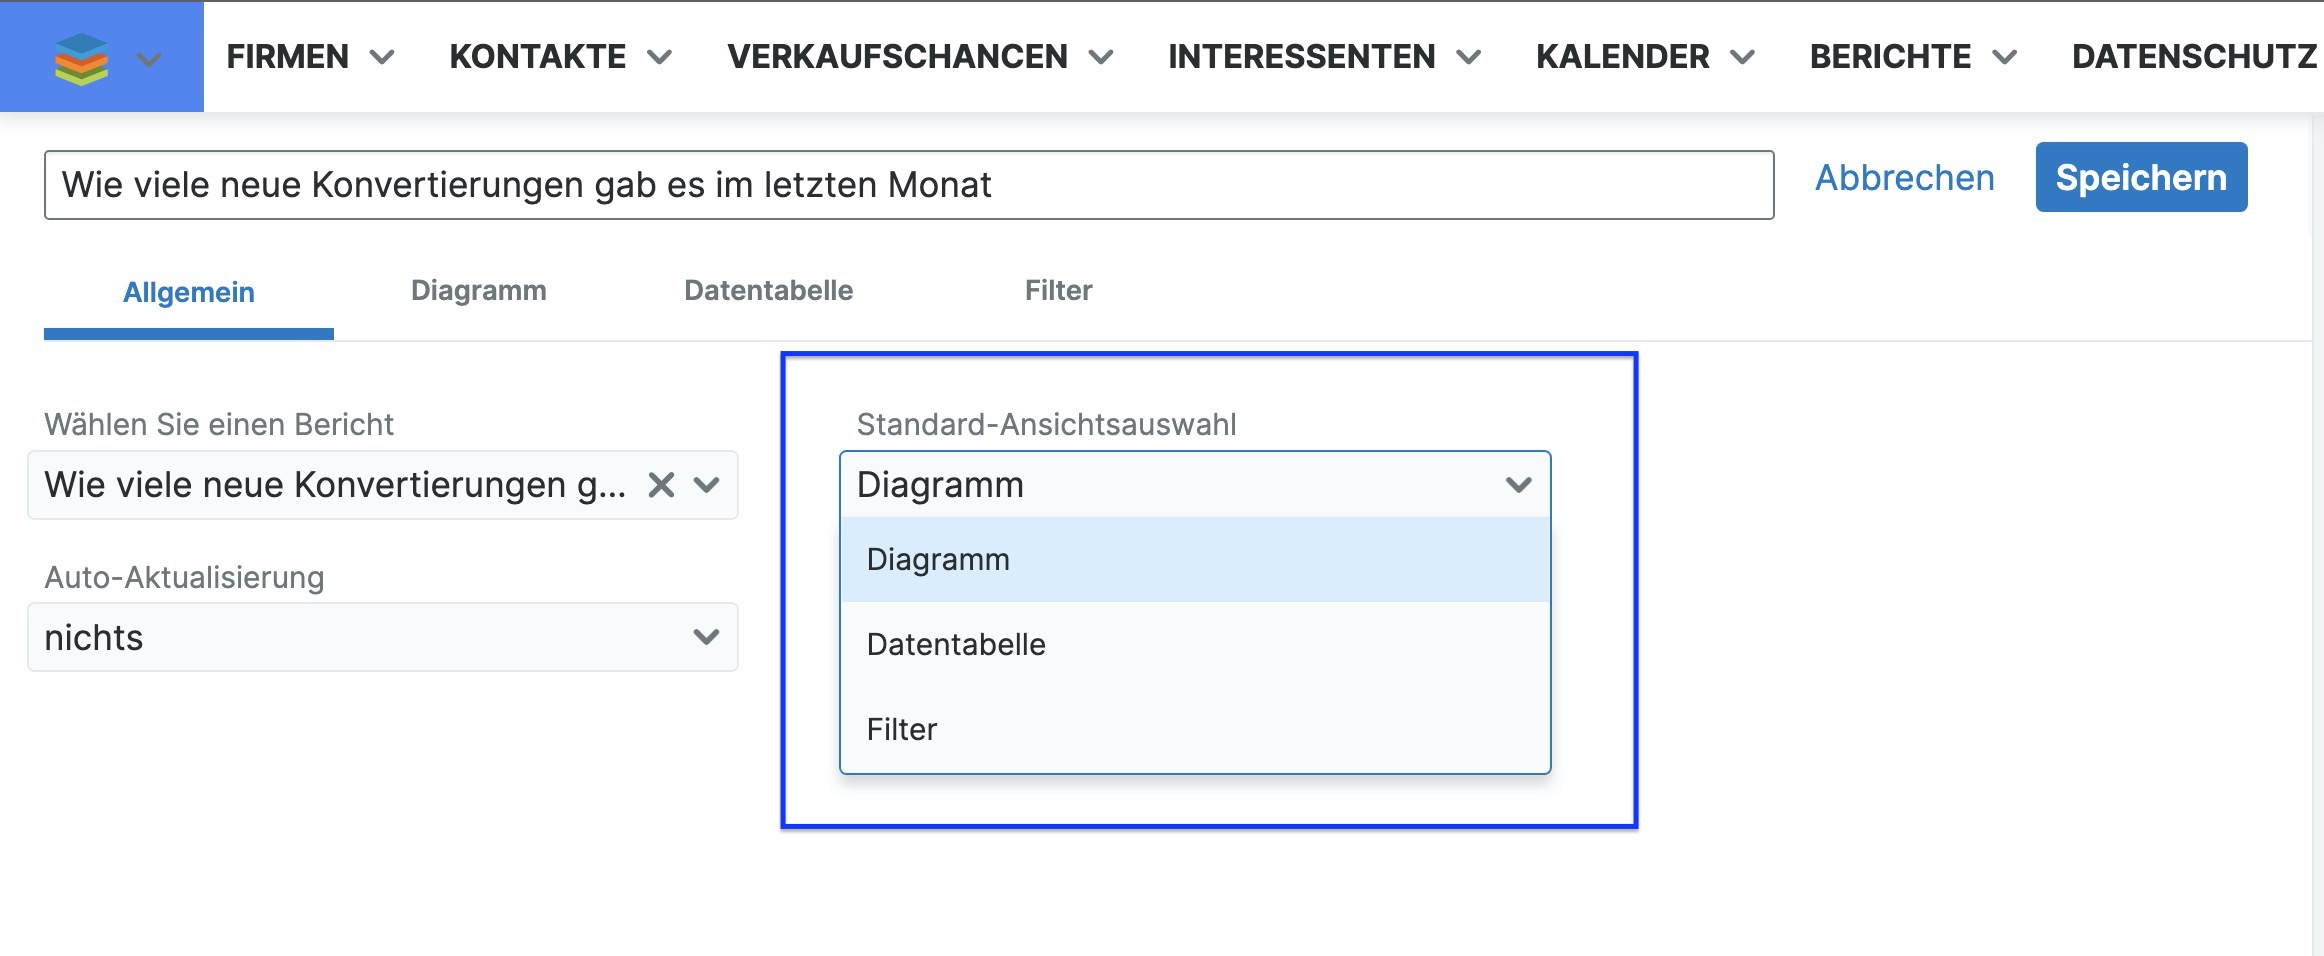The image size is (2324, 956).
Task: Switch to the Diagramm tab
Action: tap(478, 291)
